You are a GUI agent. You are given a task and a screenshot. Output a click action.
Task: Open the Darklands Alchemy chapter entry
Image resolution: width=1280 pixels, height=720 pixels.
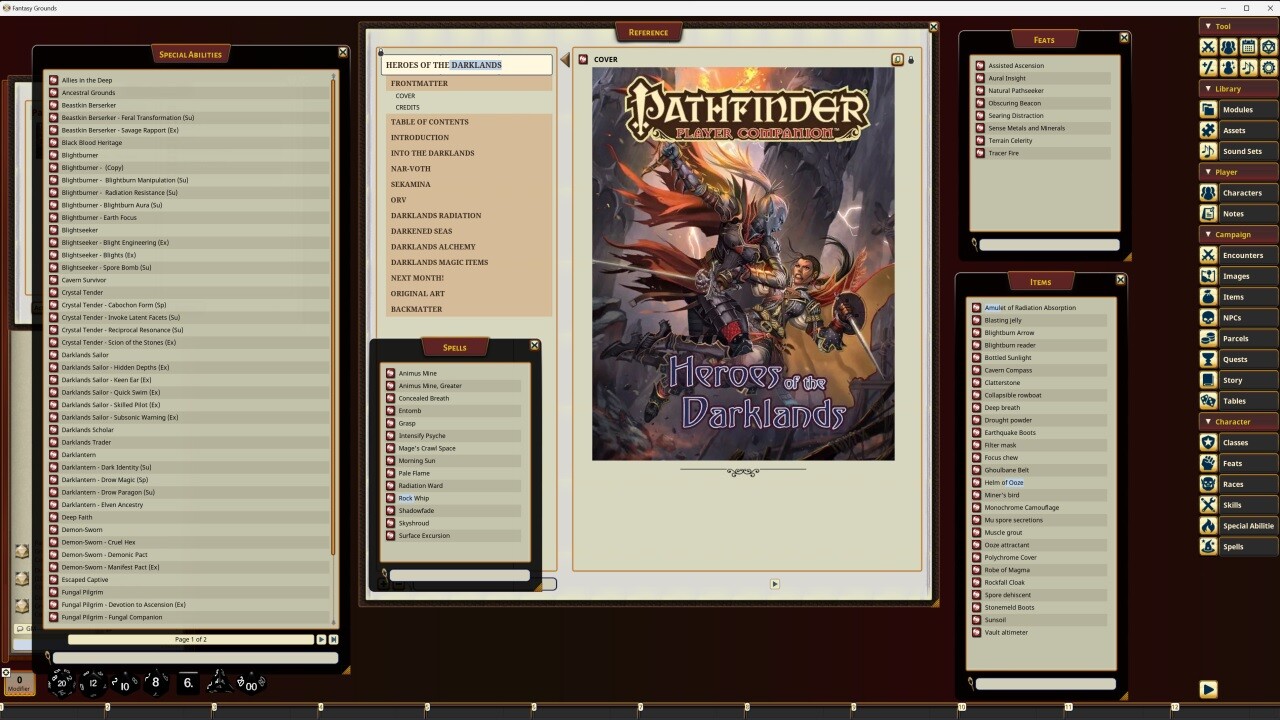[433, 246]
